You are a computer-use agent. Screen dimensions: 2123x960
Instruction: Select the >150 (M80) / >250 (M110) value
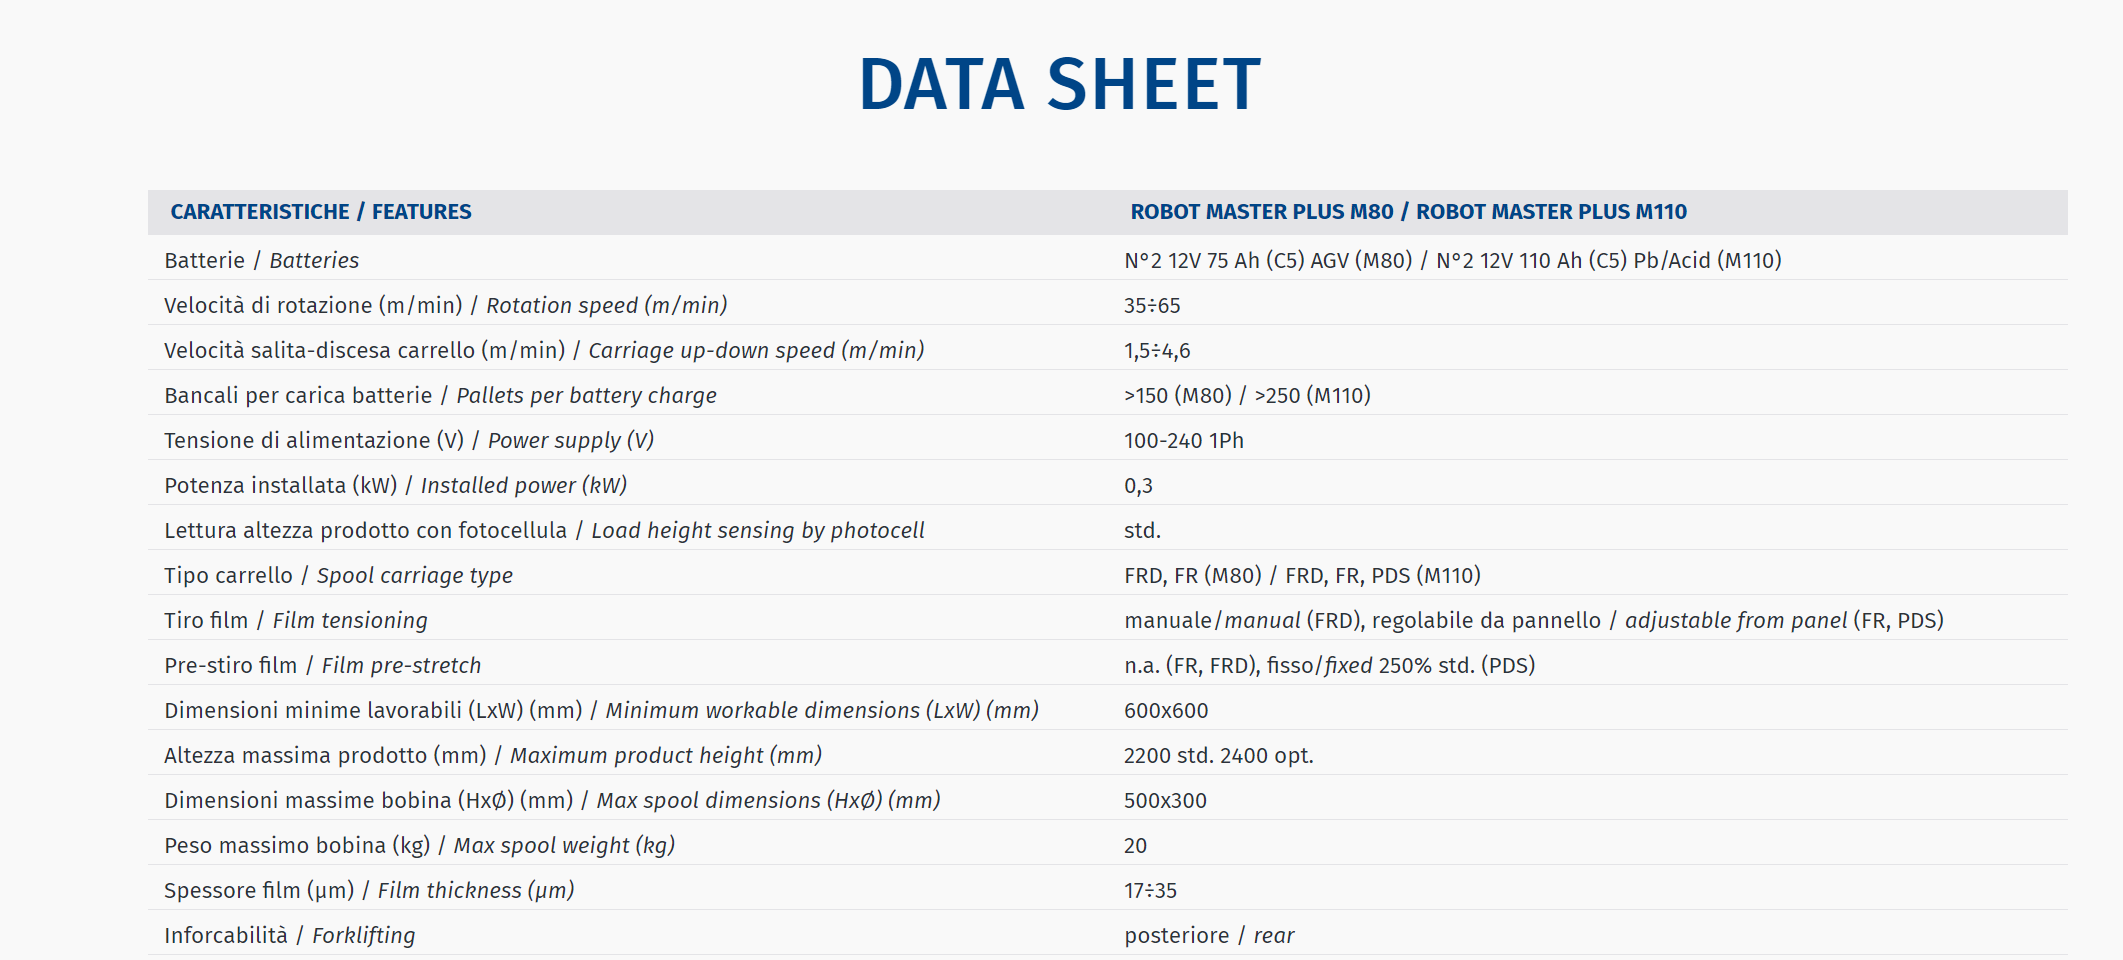tap(1247, 395)
